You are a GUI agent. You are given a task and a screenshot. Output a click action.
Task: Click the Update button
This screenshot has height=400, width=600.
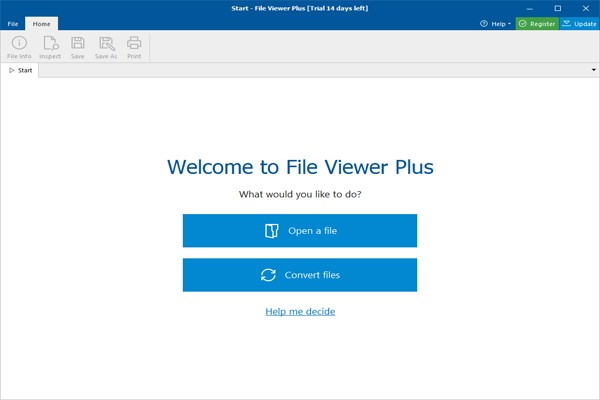click(579, 24)
